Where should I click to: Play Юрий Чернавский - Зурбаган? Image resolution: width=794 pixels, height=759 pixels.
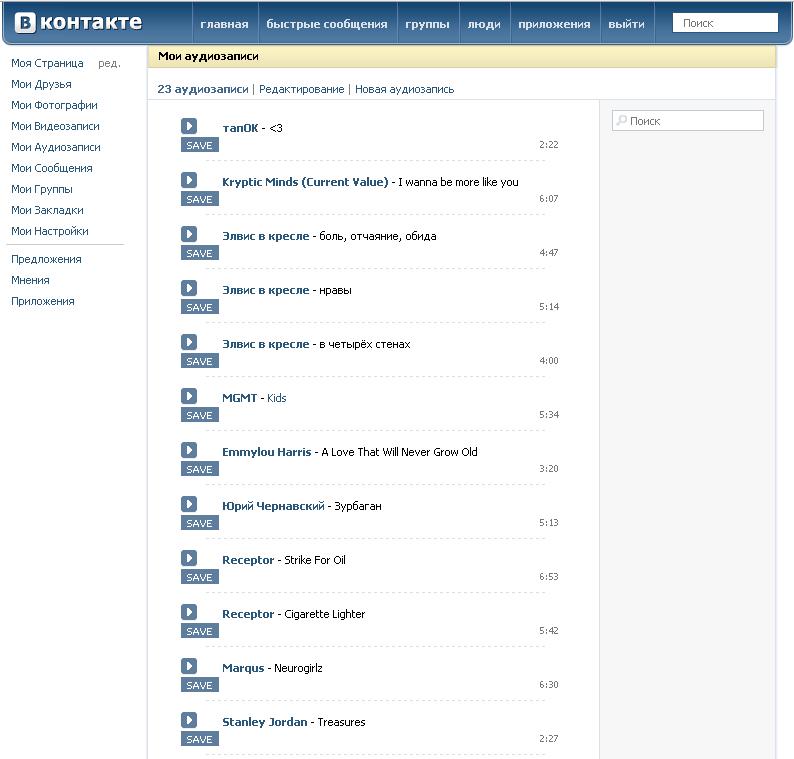click(189, 504)
